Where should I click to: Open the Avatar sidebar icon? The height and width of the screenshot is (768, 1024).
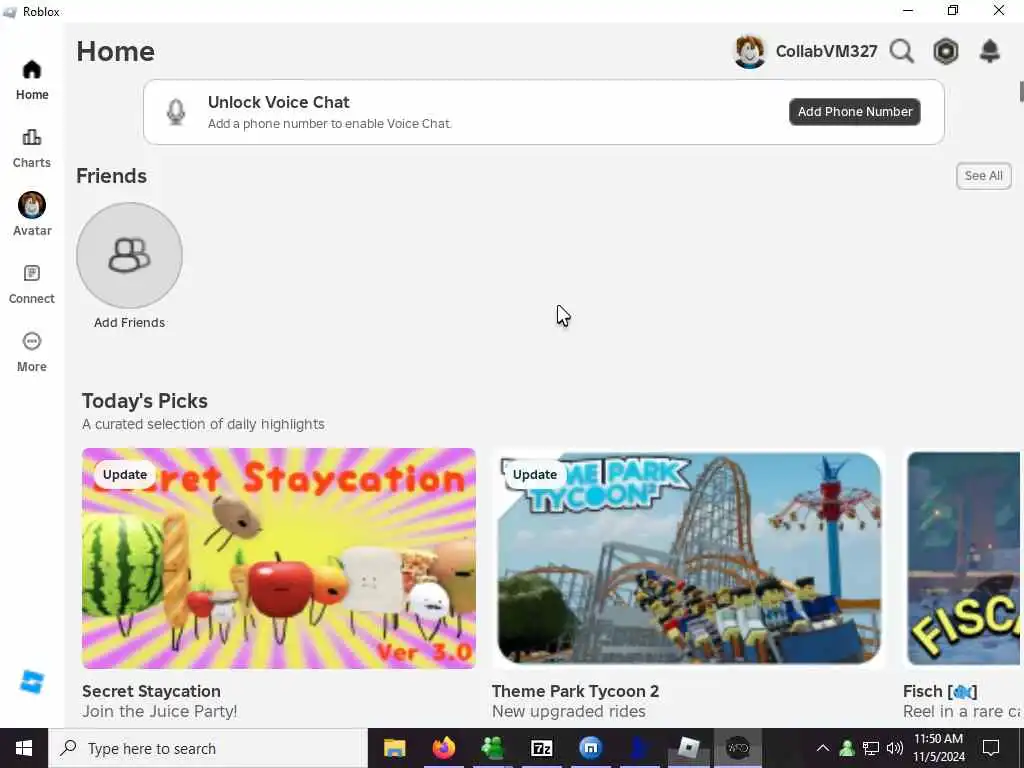(x=31, y=206)
